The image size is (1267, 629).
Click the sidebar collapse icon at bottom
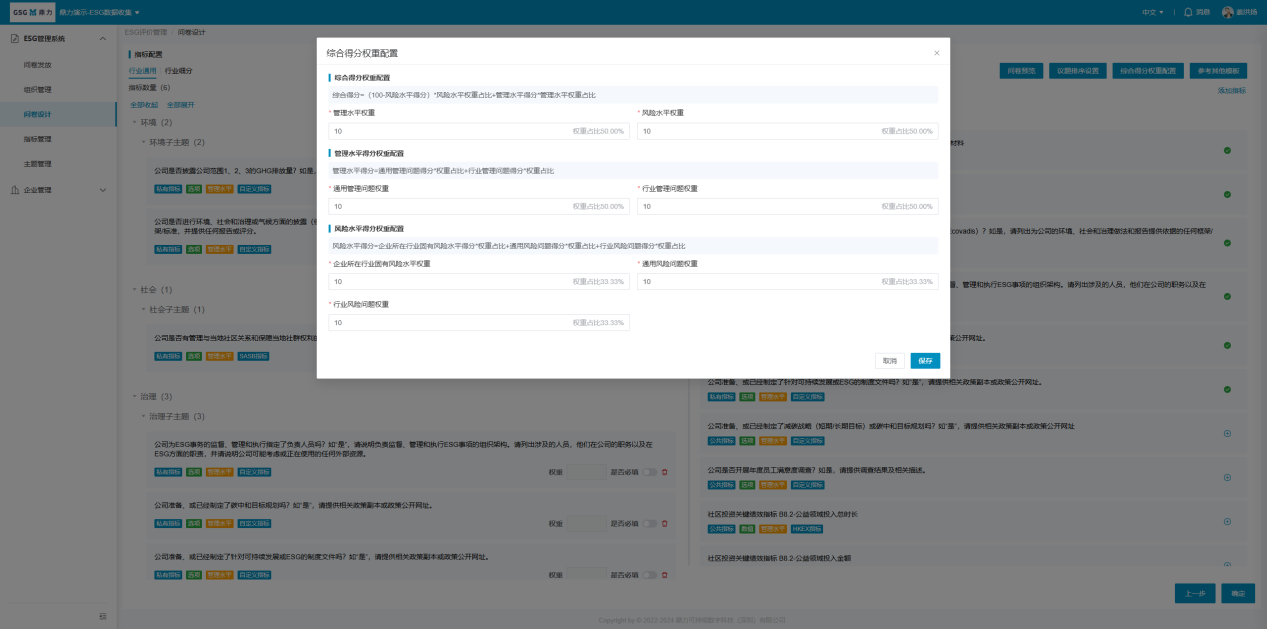pos(102,614)
